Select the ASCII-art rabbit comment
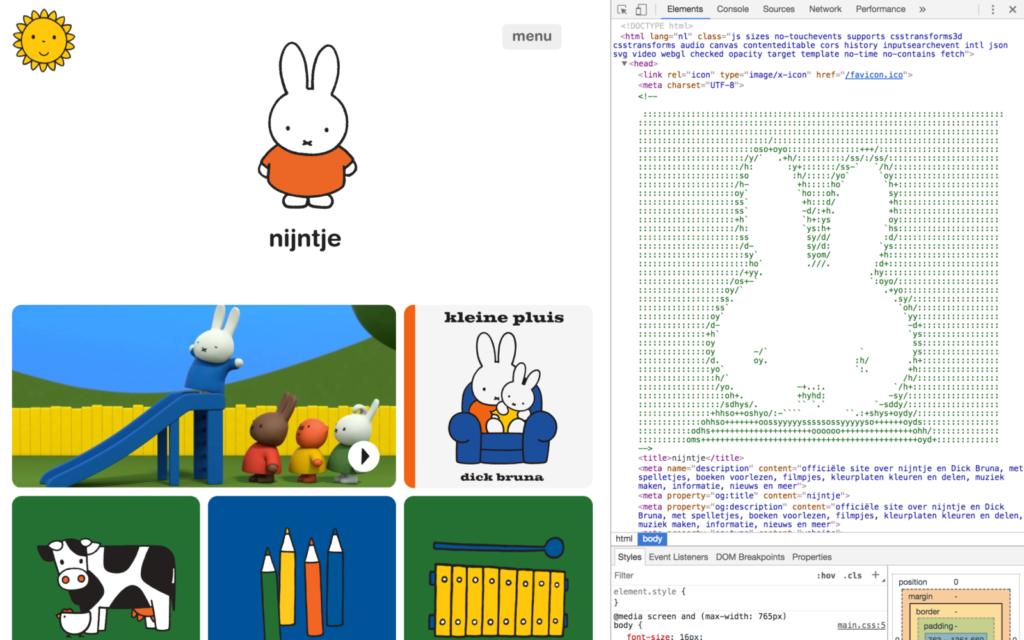The height and width of the screenshot is (640, 1024). [819, 273]
